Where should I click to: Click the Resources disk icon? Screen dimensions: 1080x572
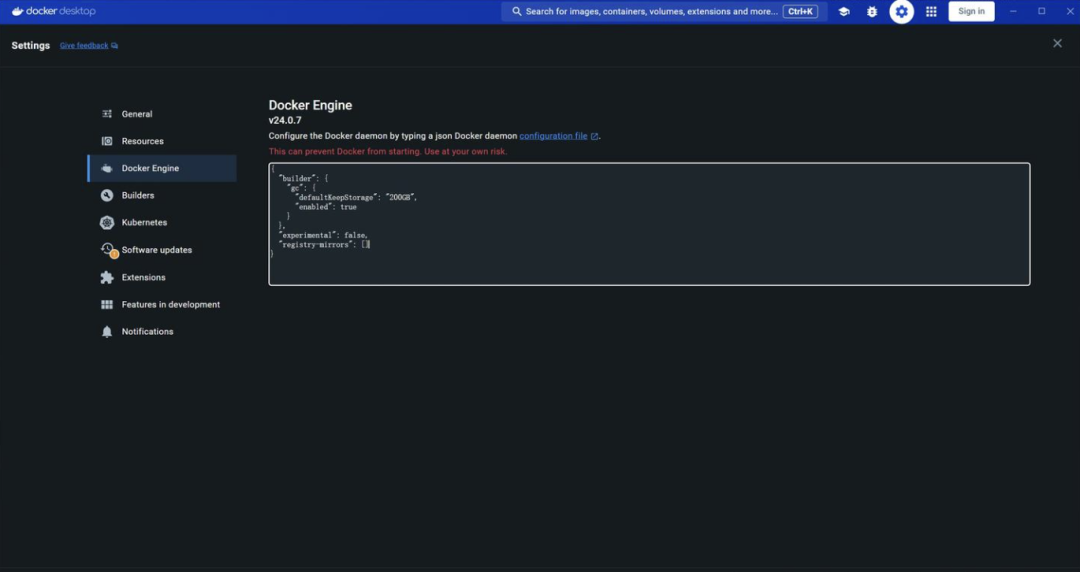tap(107, 141)
